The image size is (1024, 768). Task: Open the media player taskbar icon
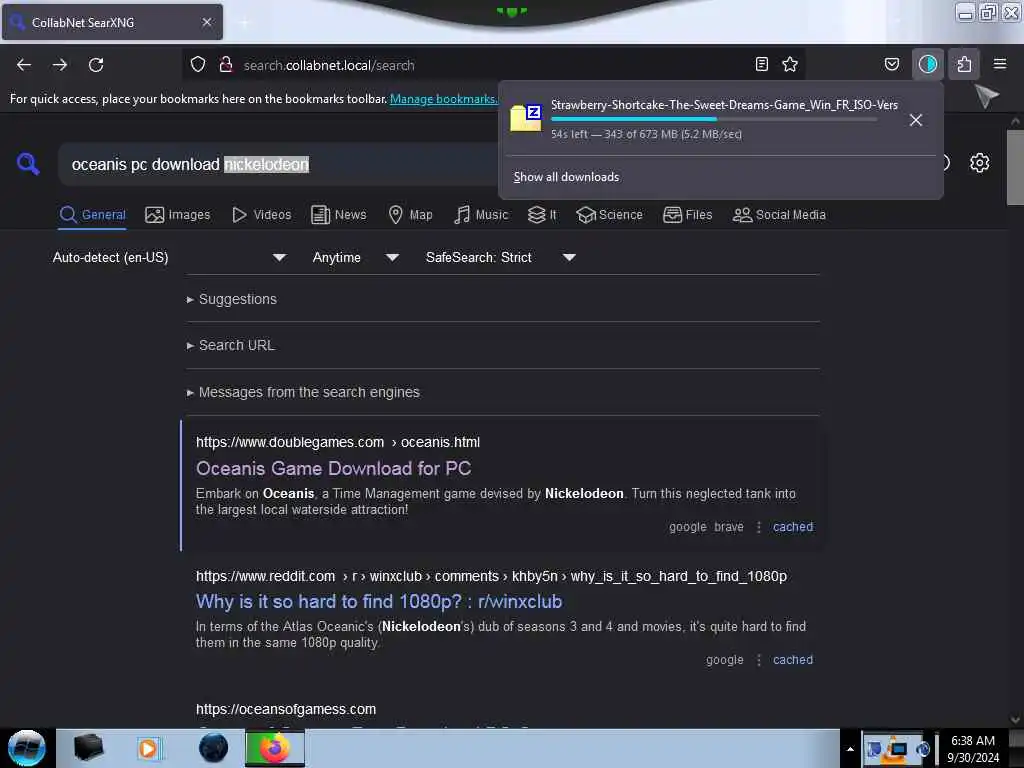tap(148, 748)
